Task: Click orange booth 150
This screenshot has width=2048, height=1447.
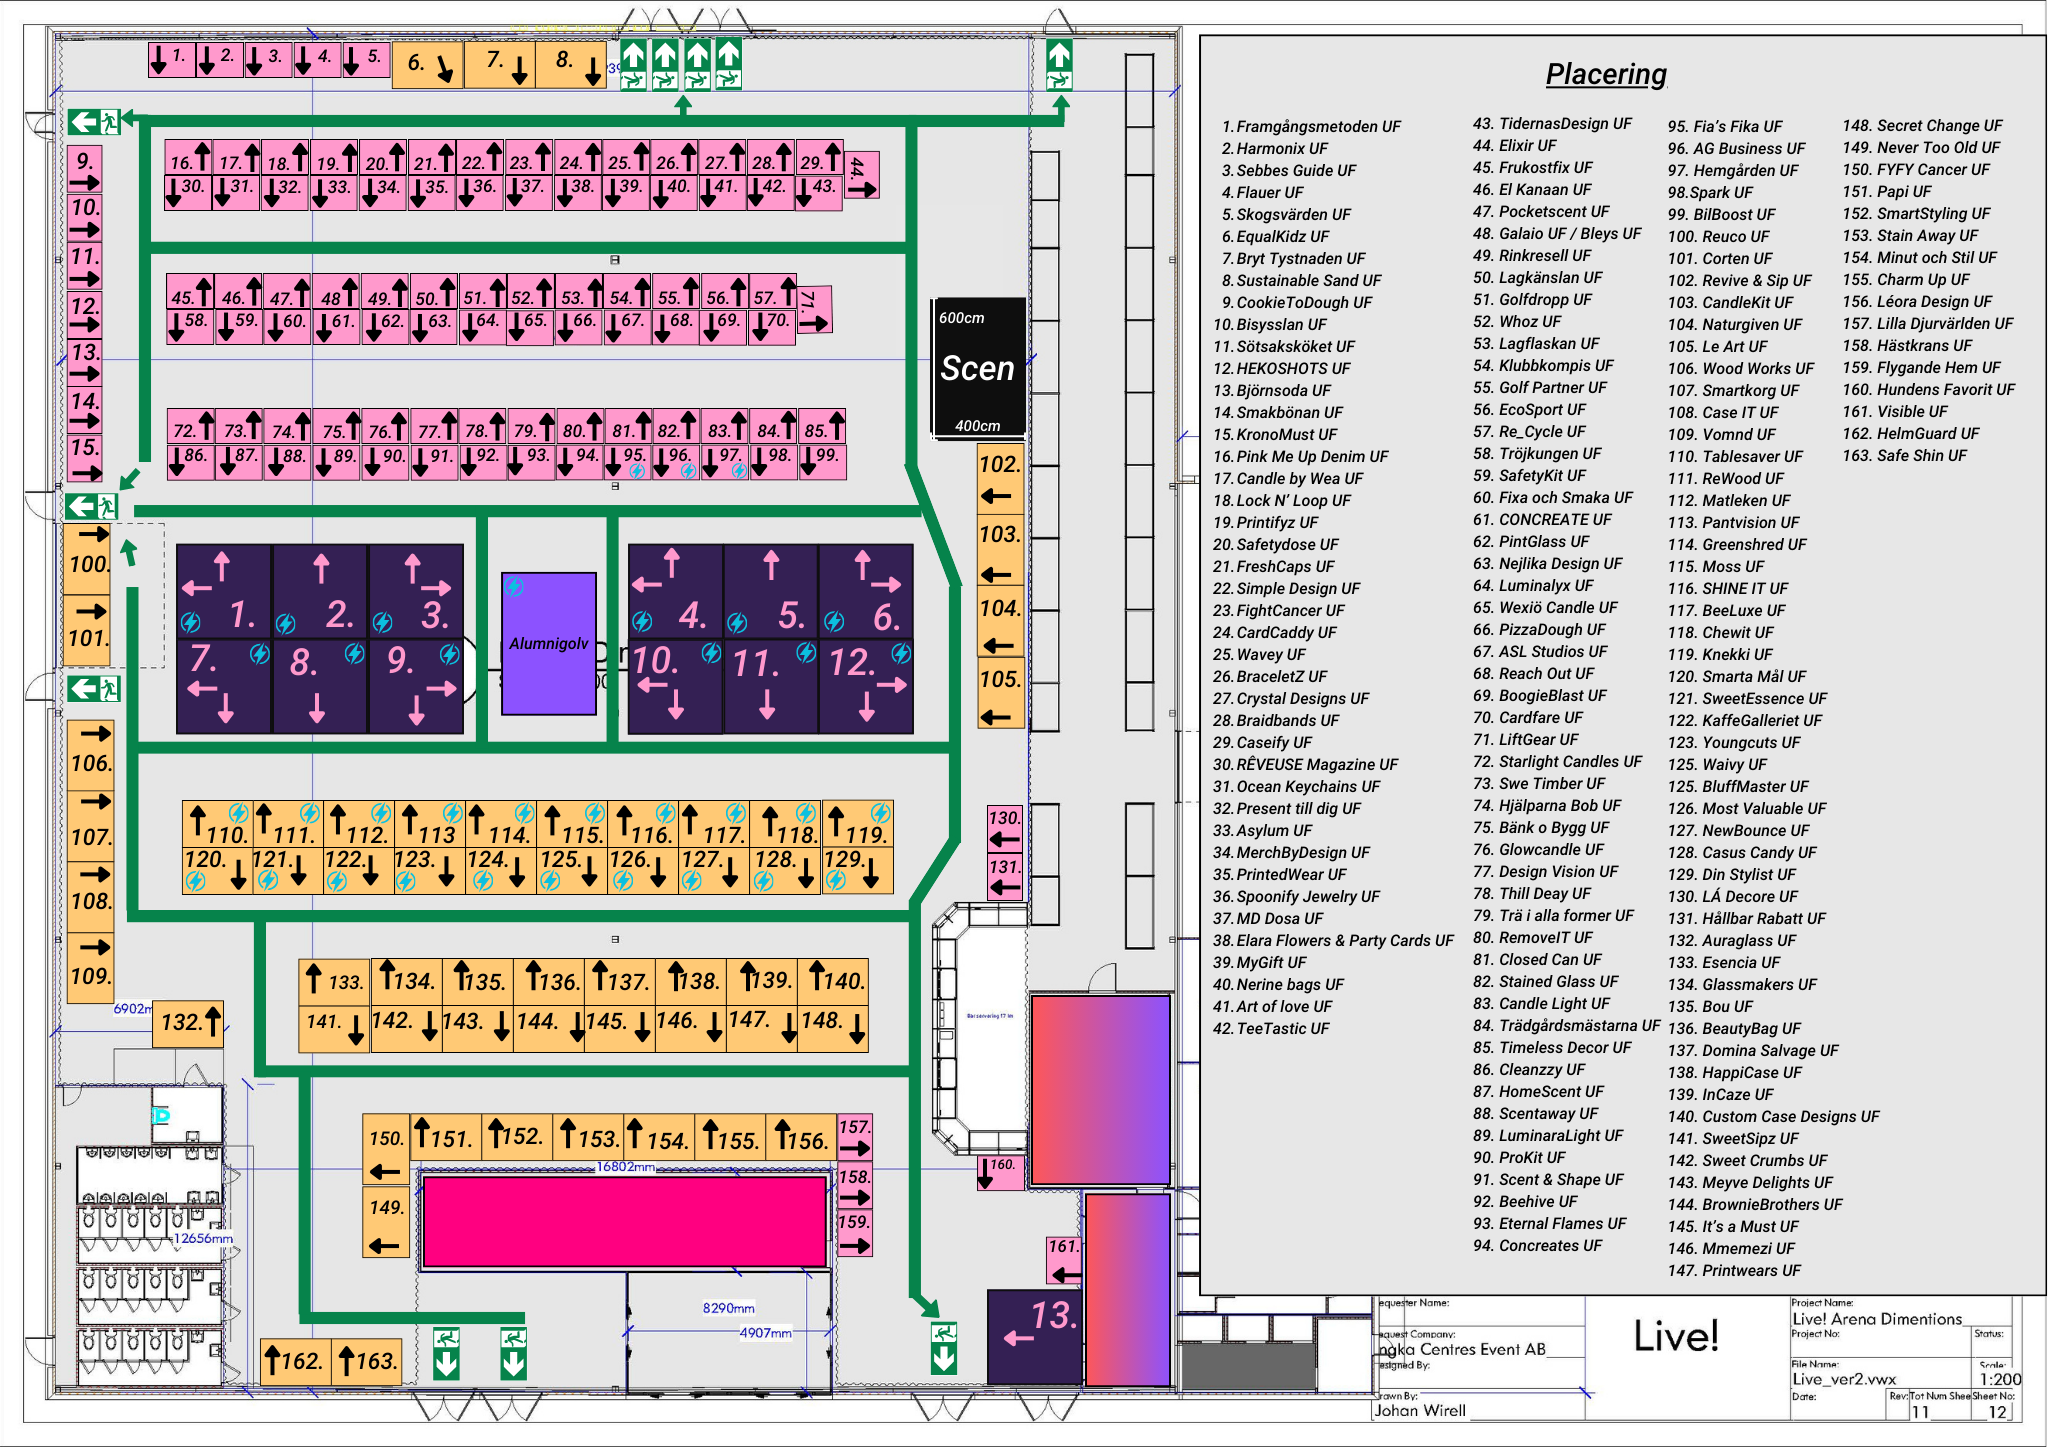Action: [386, 1150]
